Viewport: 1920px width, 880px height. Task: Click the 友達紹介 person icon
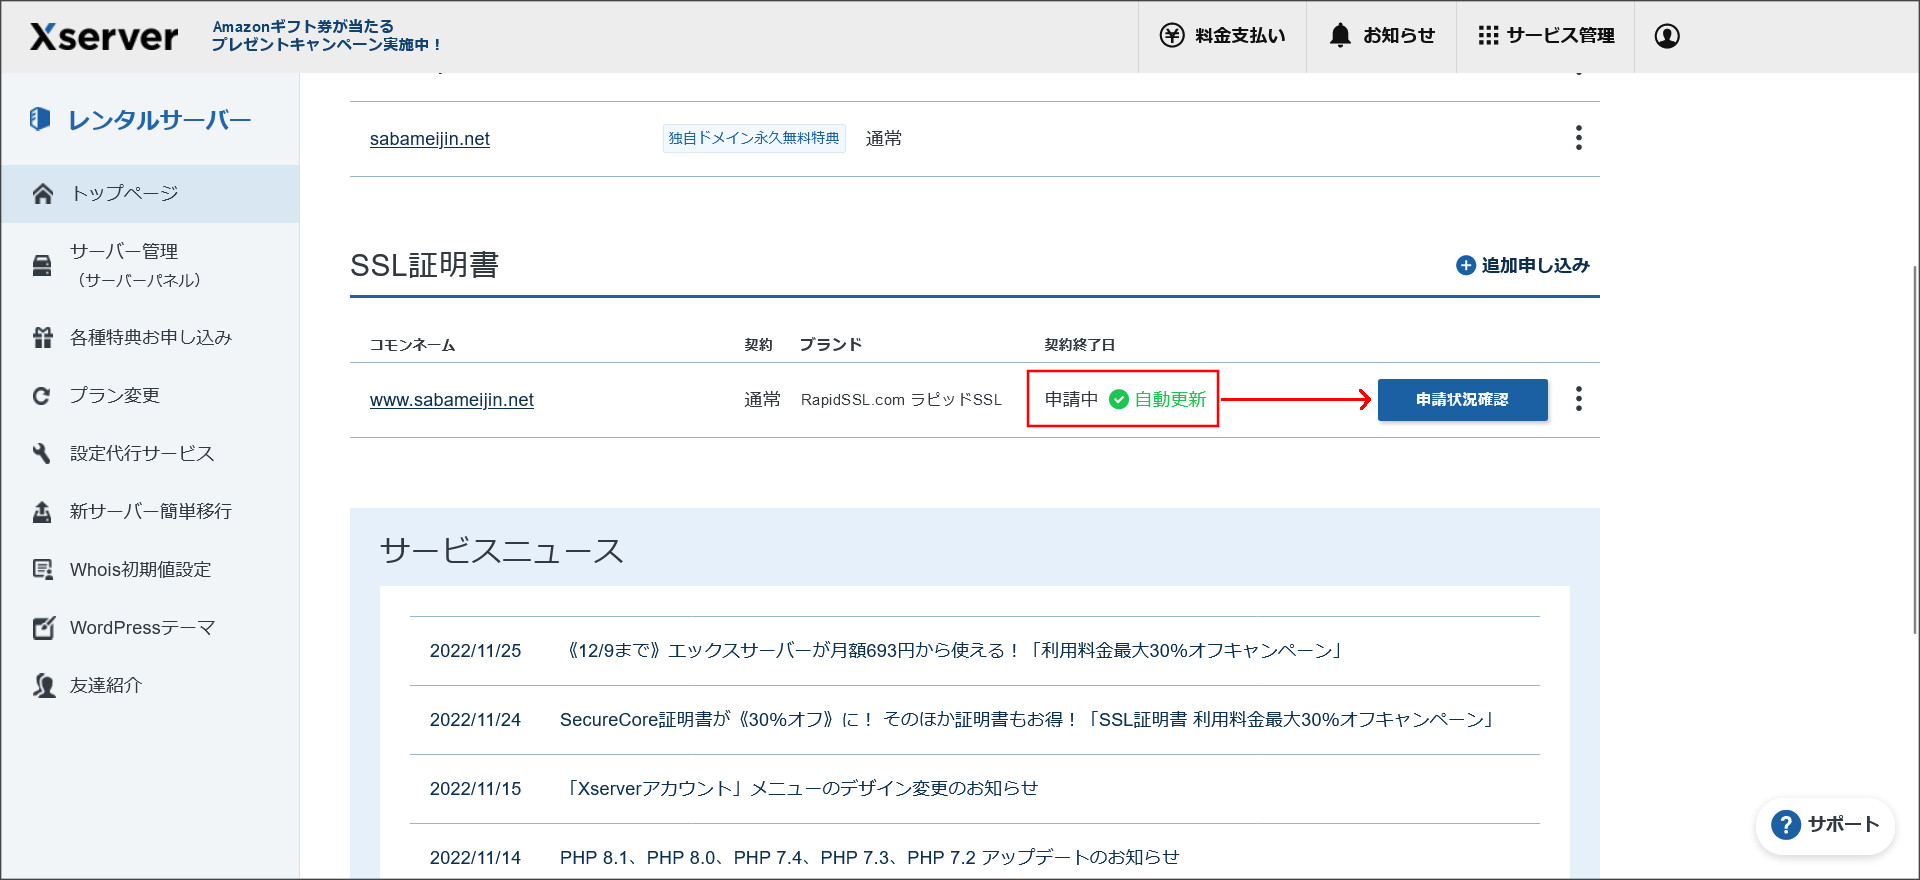coord(44,686)
